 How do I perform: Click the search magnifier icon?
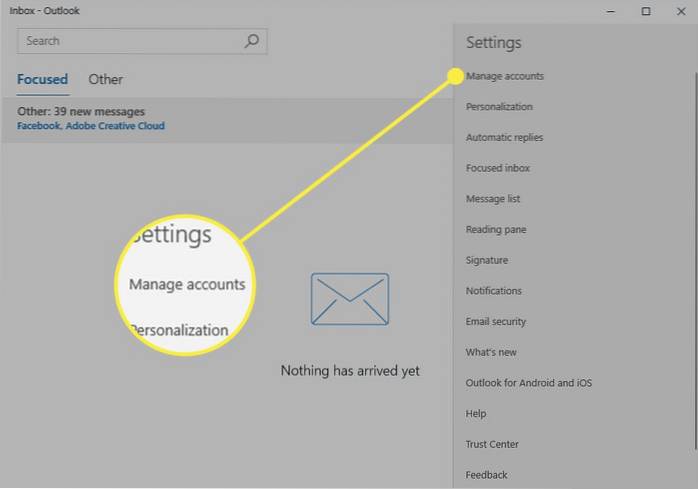point(252,41)
